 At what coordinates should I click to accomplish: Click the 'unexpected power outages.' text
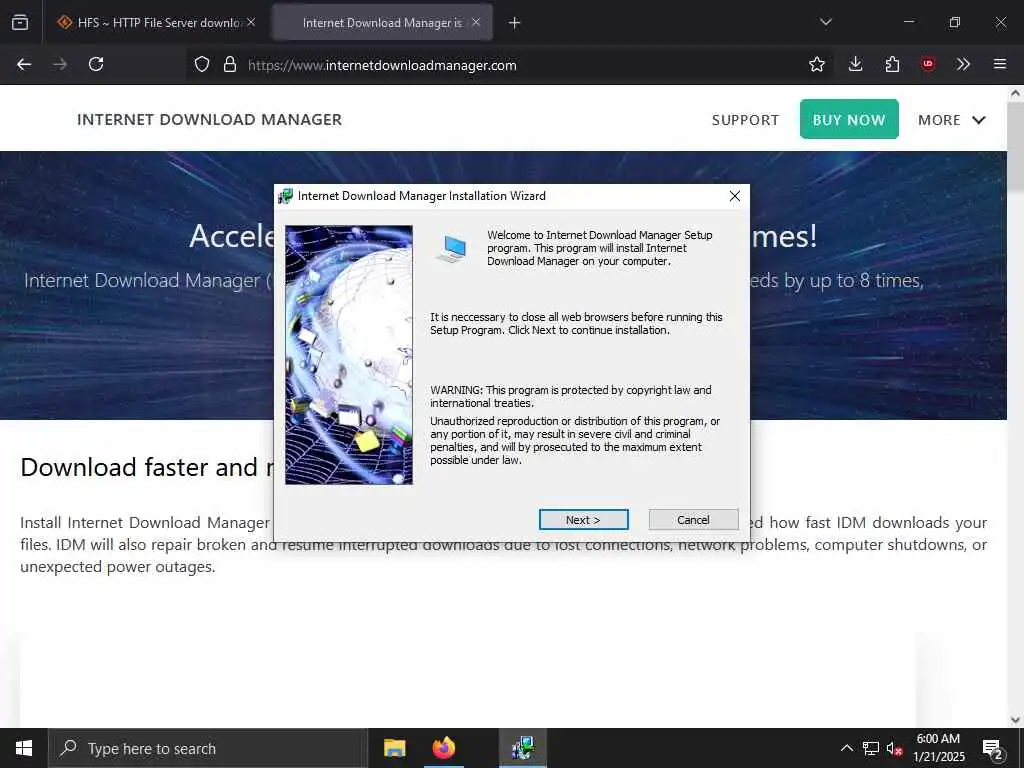(x=118, y=567)
